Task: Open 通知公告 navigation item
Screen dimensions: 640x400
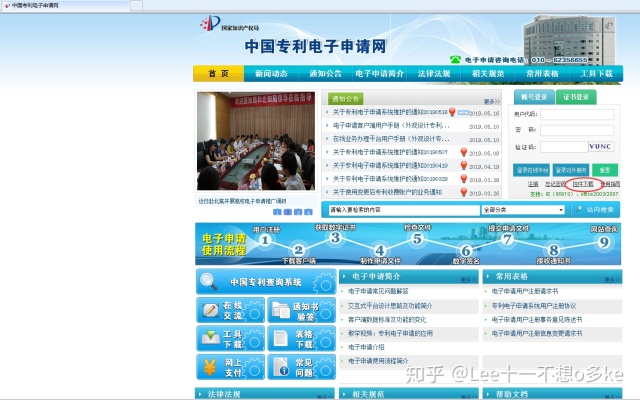Action: (325, 73)
